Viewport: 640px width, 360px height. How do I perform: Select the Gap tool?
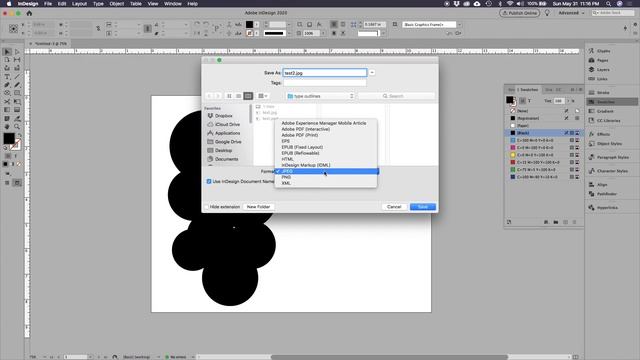[x=17, y=60]
